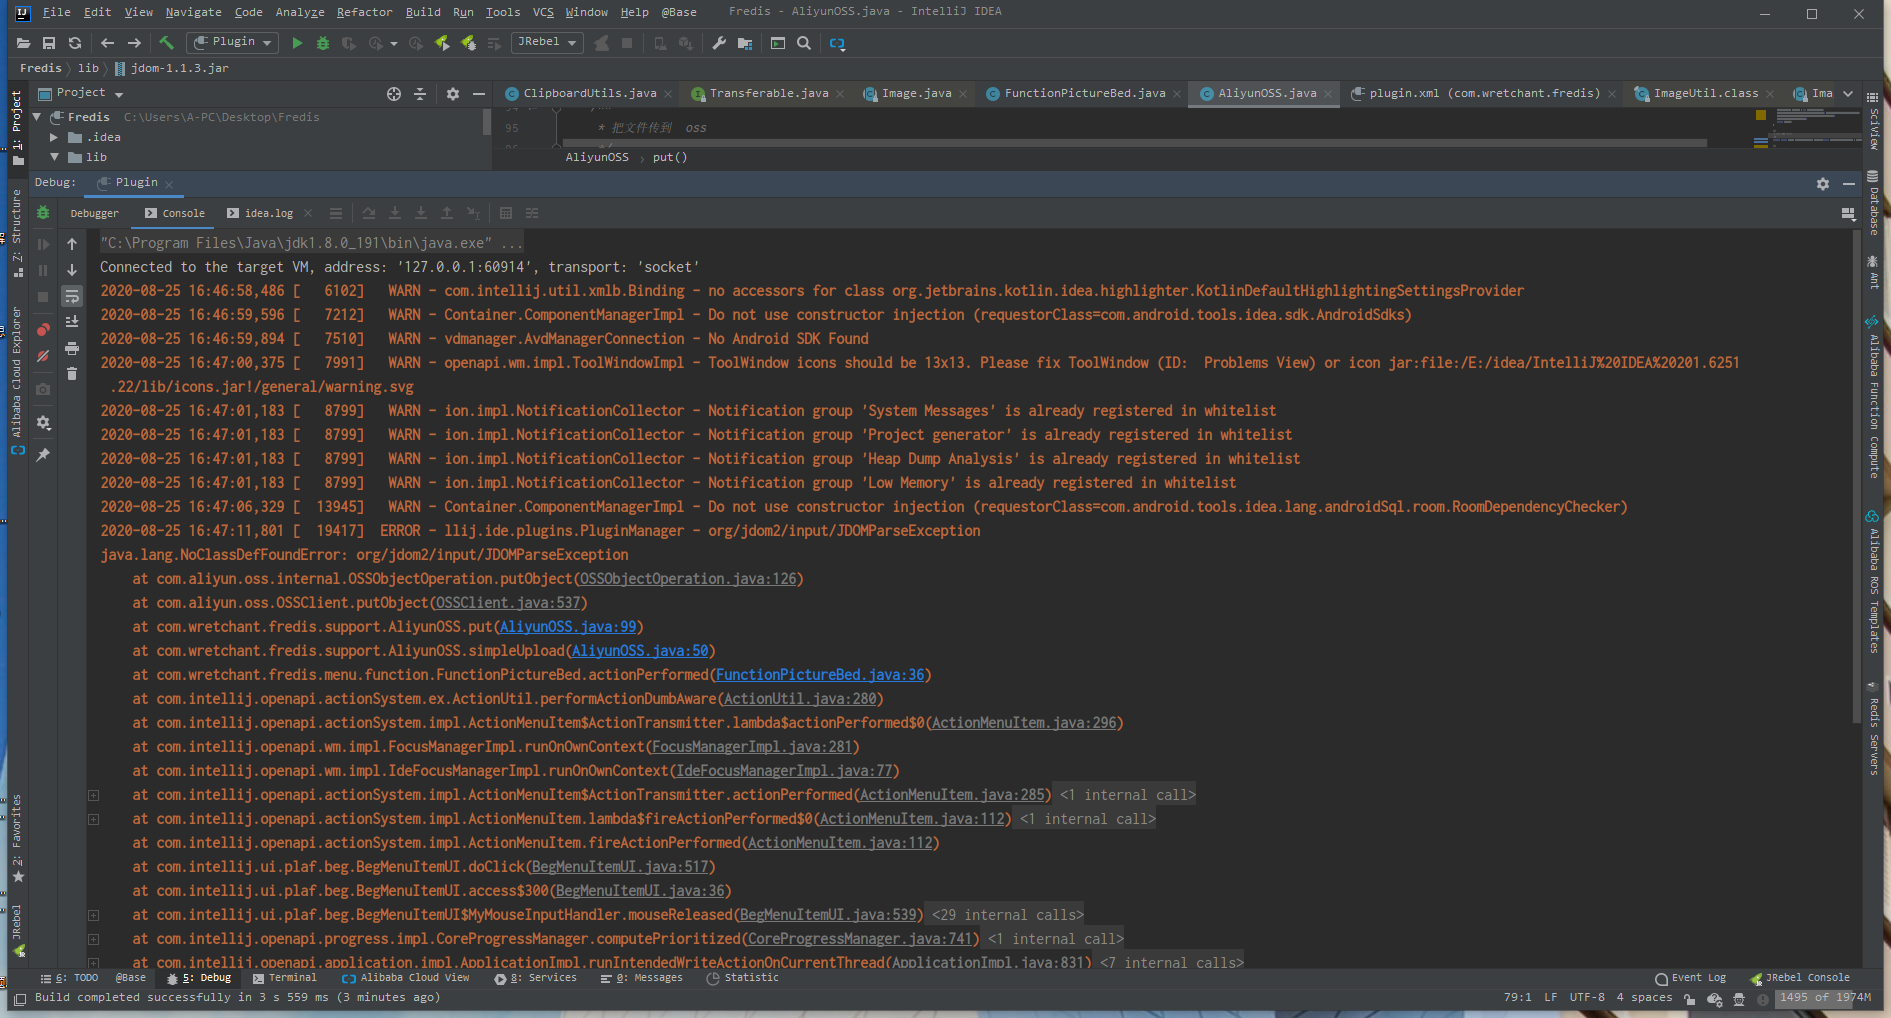1891x1018 pixels.
Task: Click the Synchronize refresh toolbar icon
Action: [75, 43]
